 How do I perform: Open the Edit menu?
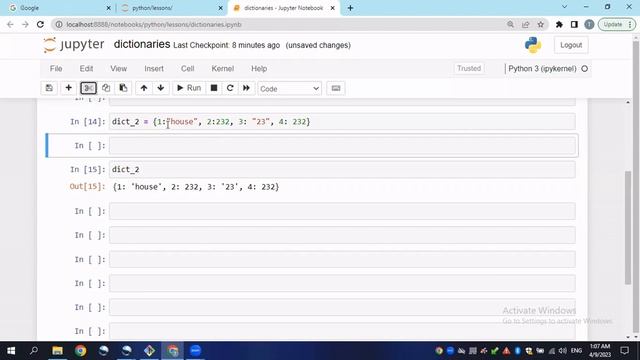[86, 69]
